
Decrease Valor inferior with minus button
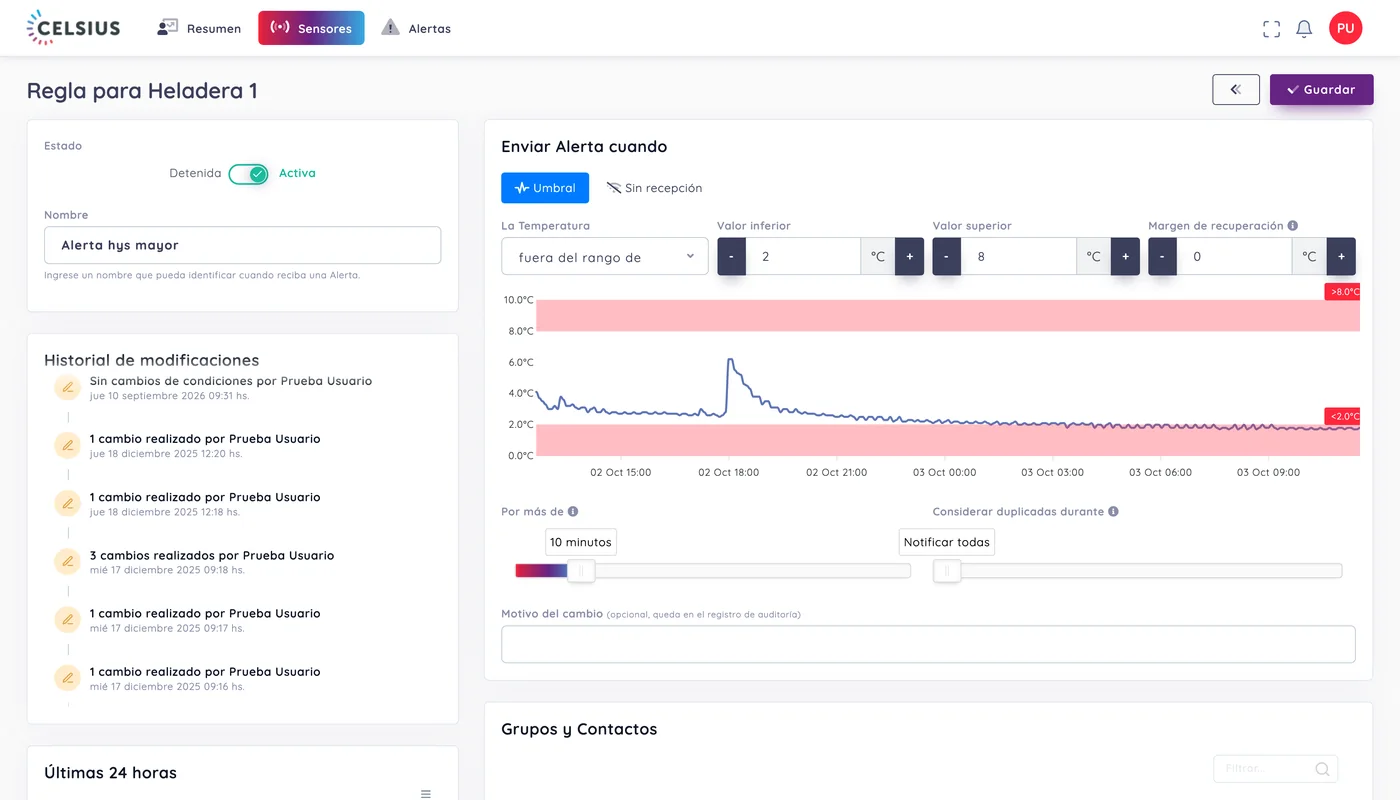coord(731,257)
